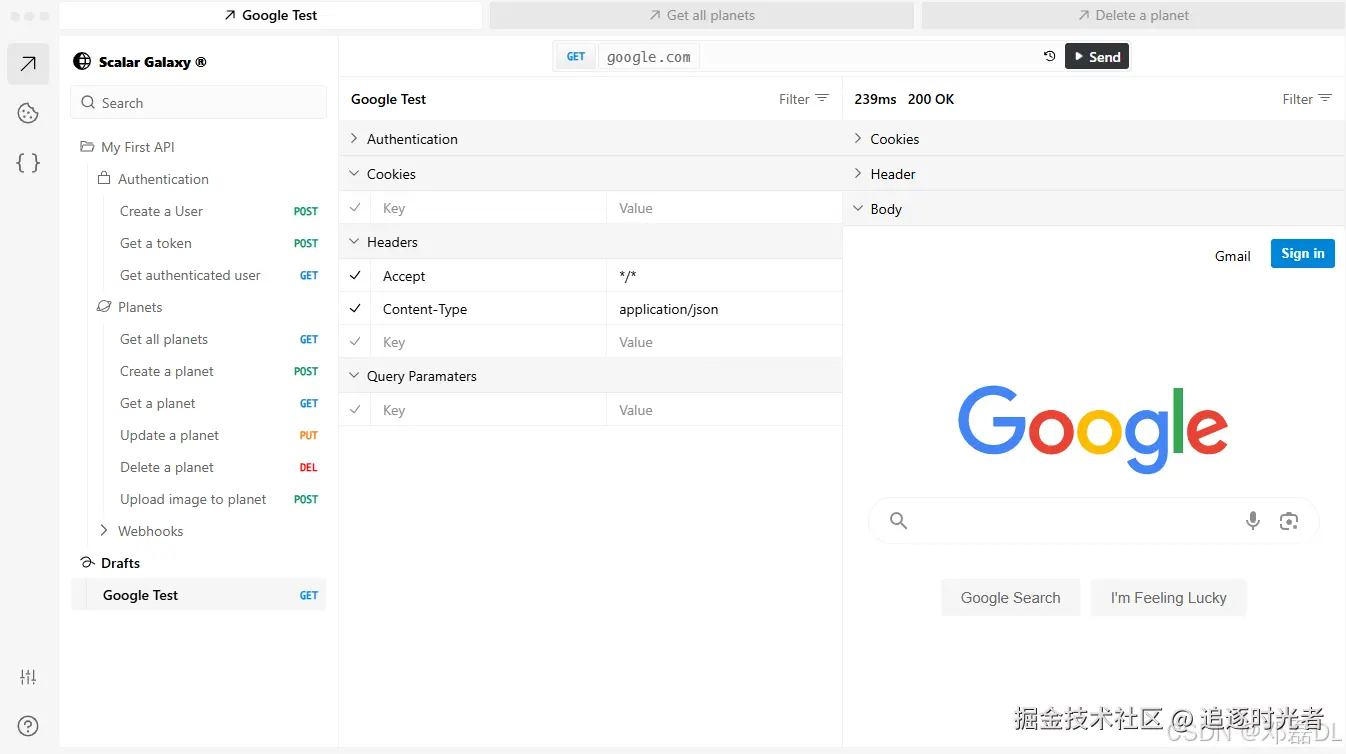Toggle the Content-Type header checkbox
The height and width of the screenshot is (754, 1346).
[355, 309]
